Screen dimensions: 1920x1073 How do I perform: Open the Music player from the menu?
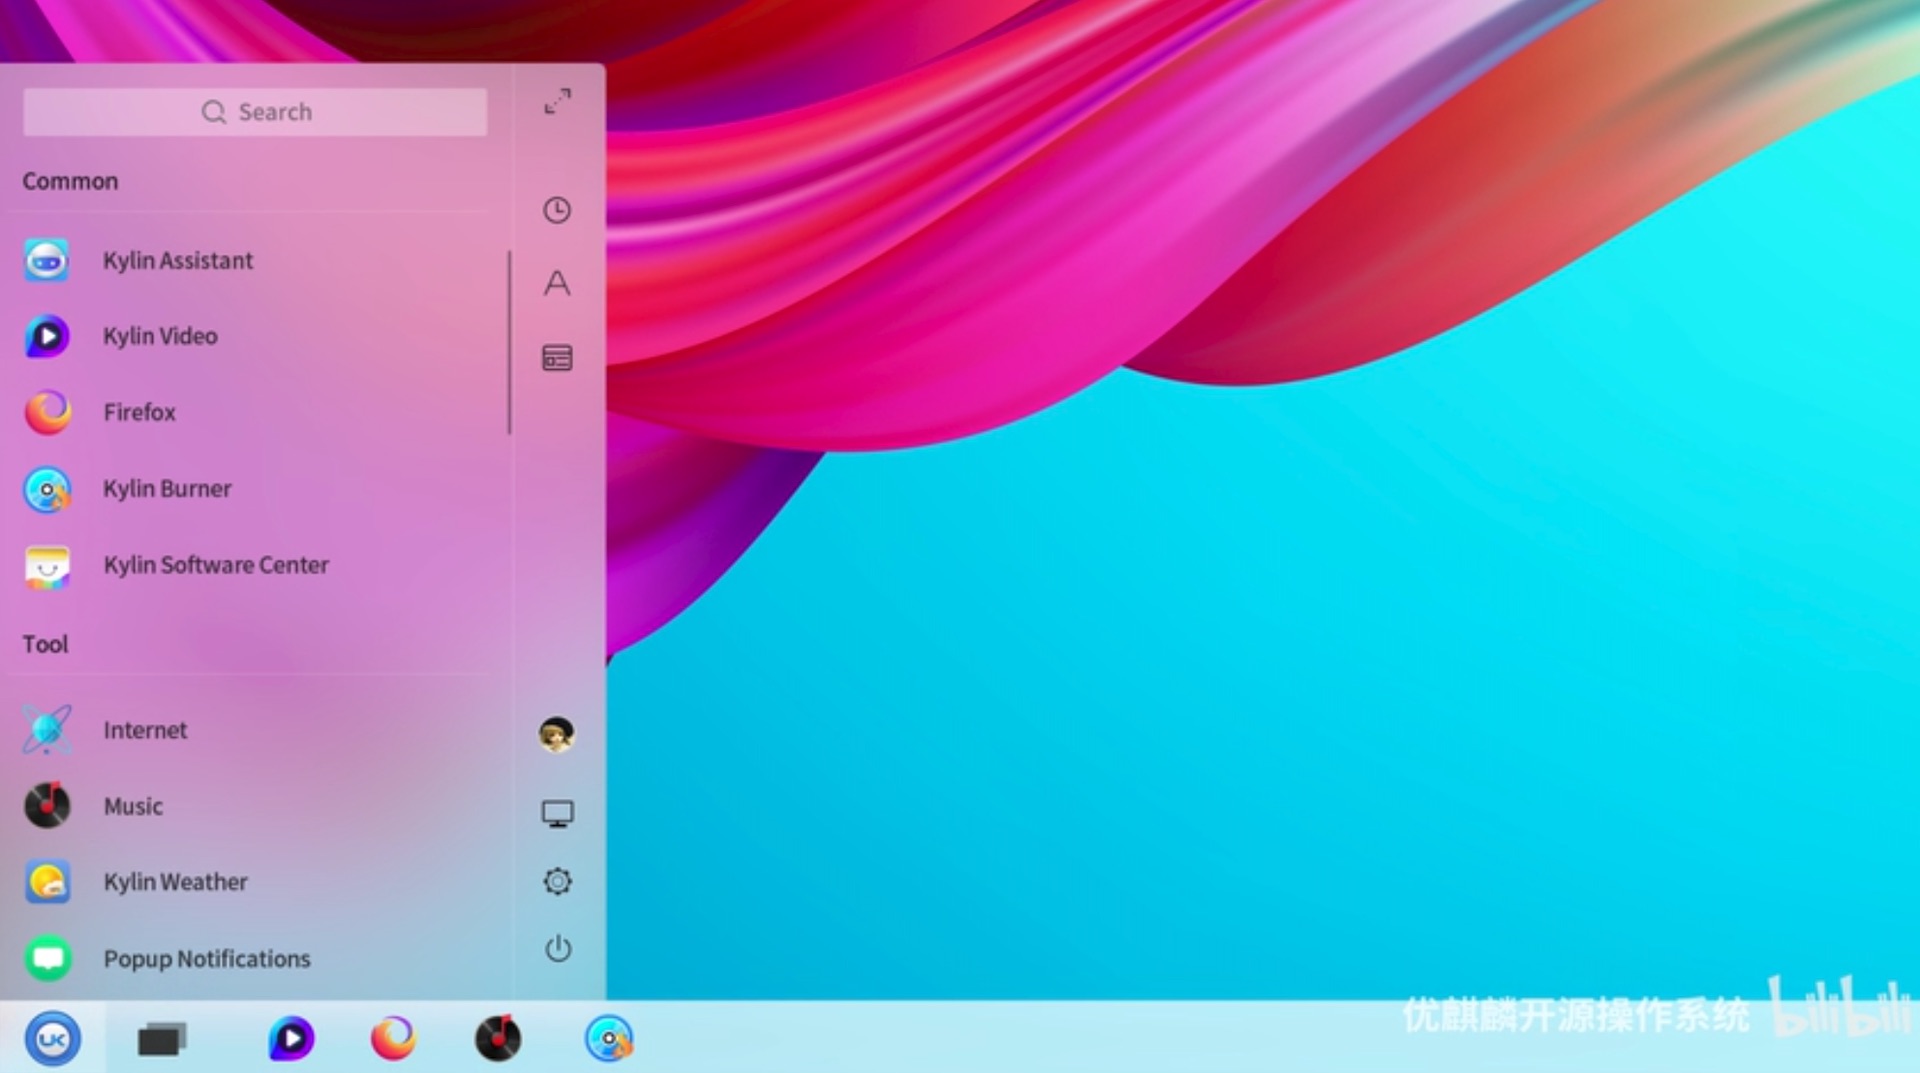click(133, 805)
